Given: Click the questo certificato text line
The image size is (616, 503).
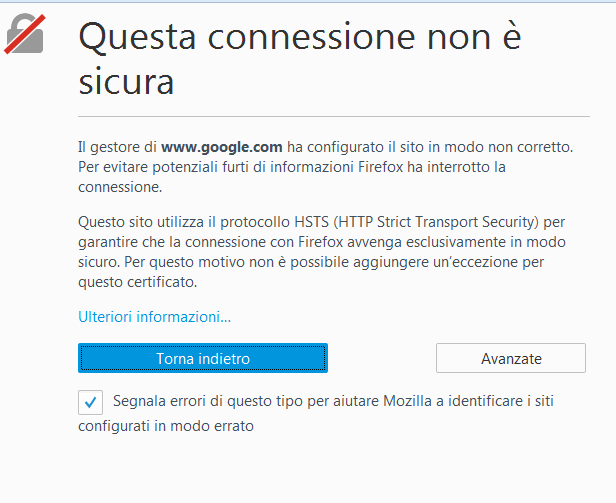Looking at the screenshot, I should pyautogui.click(x=138, y=282).
